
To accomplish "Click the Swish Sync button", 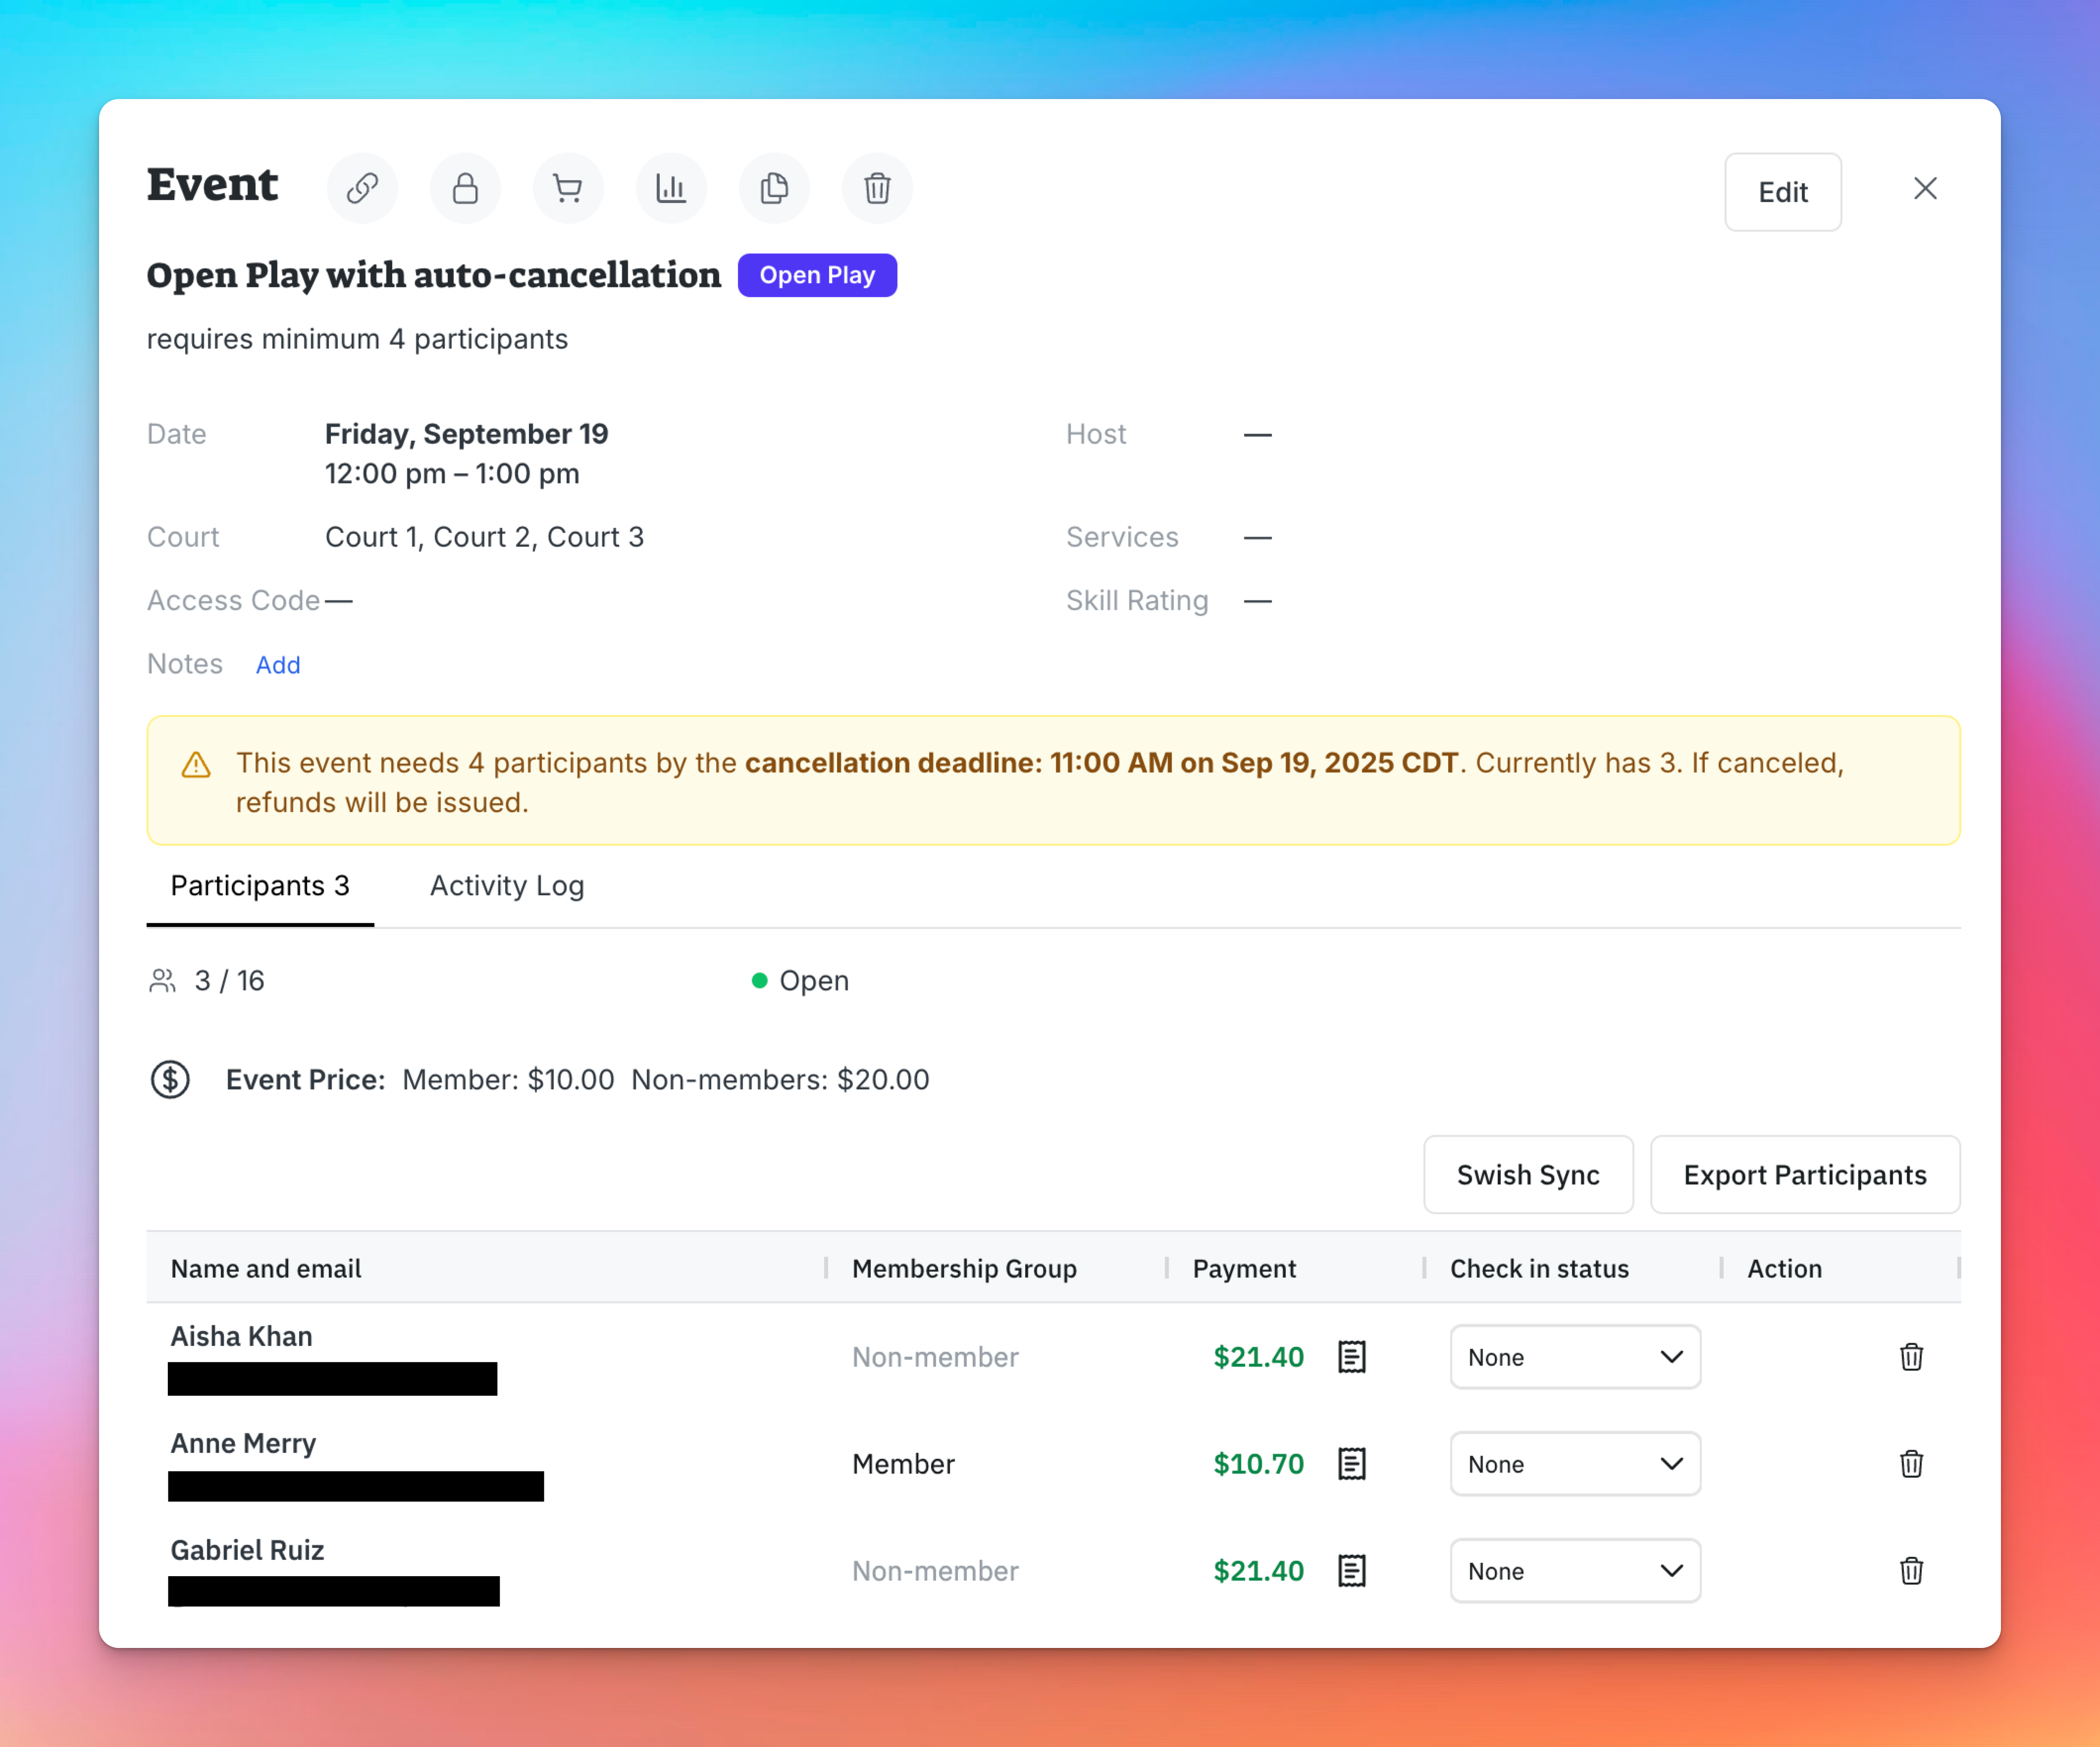I will tap(1528, 1174).
